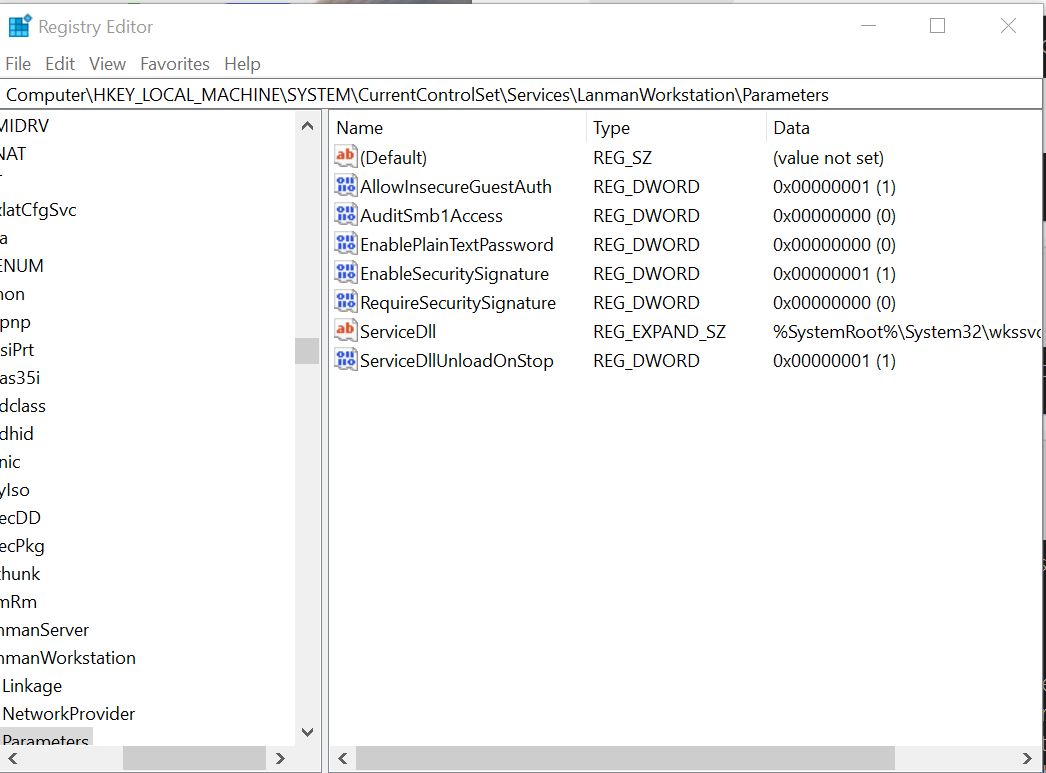Click the EnablePlainTextPassword DWORD icon
This screenshot has width=1046, height=773.
coord(346,244)
